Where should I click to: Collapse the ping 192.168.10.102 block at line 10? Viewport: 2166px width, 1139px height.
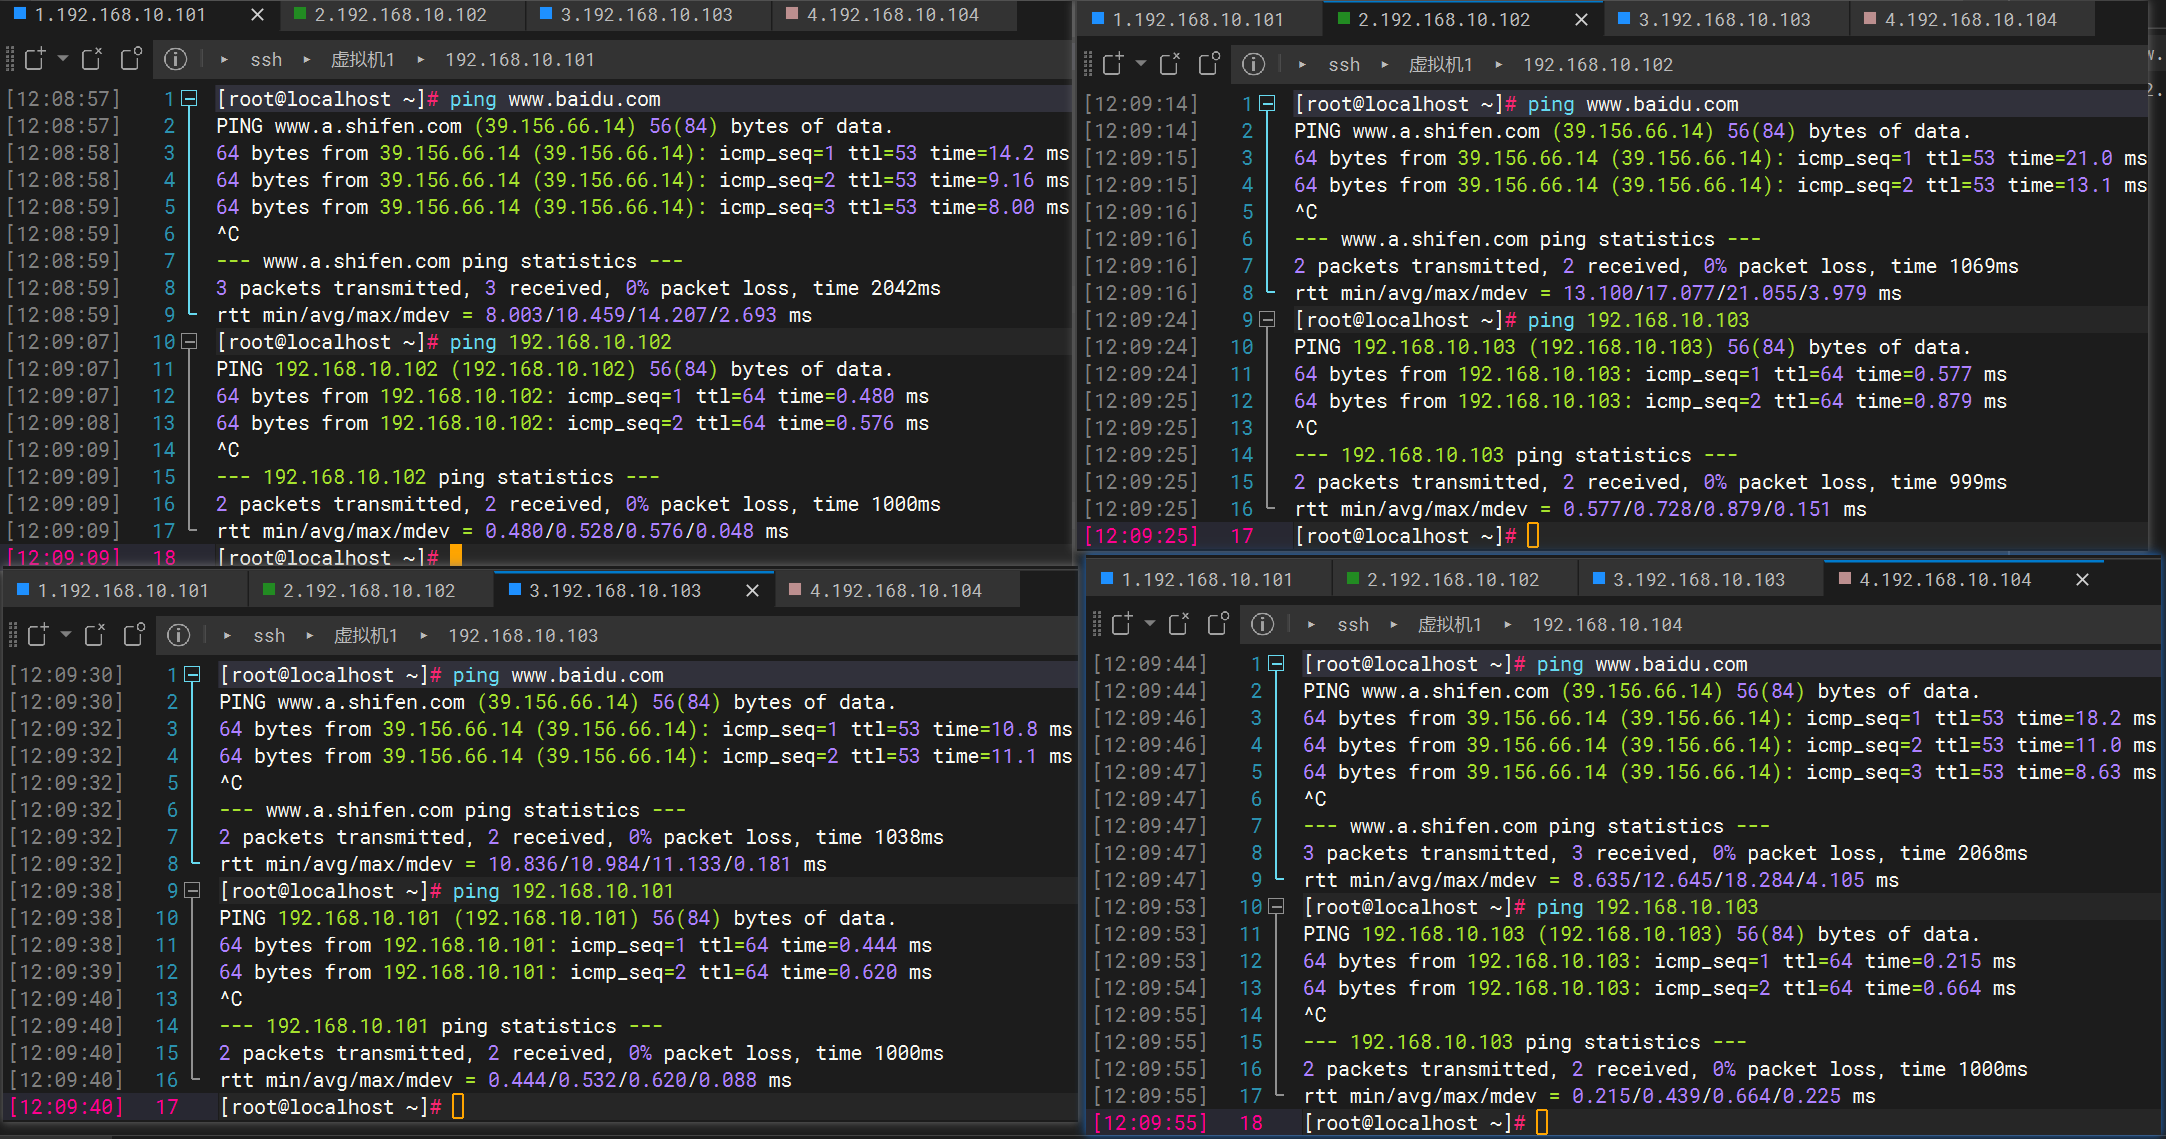click(x=189, y=342)
